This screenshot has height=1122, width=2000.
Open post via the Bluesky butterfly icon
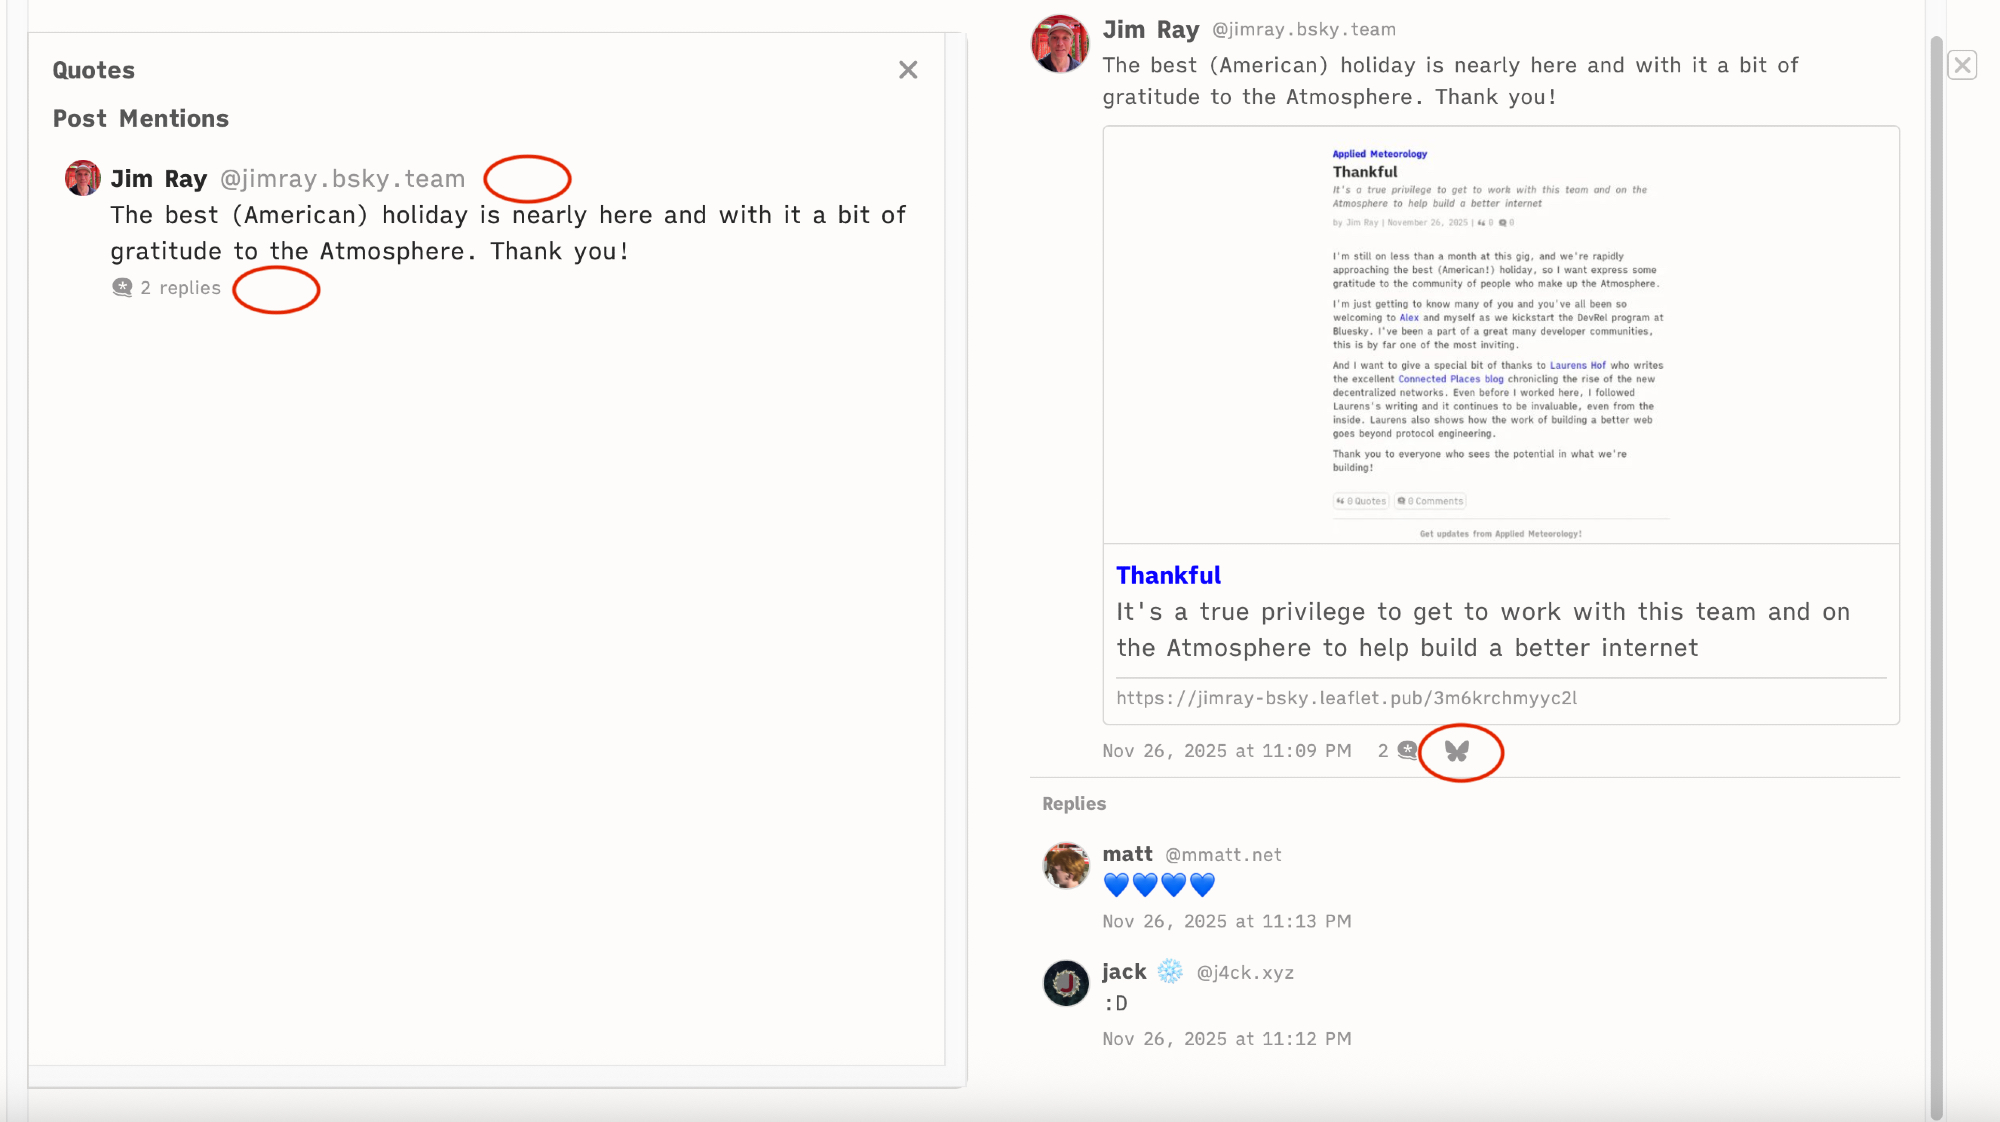[1457, 751]
